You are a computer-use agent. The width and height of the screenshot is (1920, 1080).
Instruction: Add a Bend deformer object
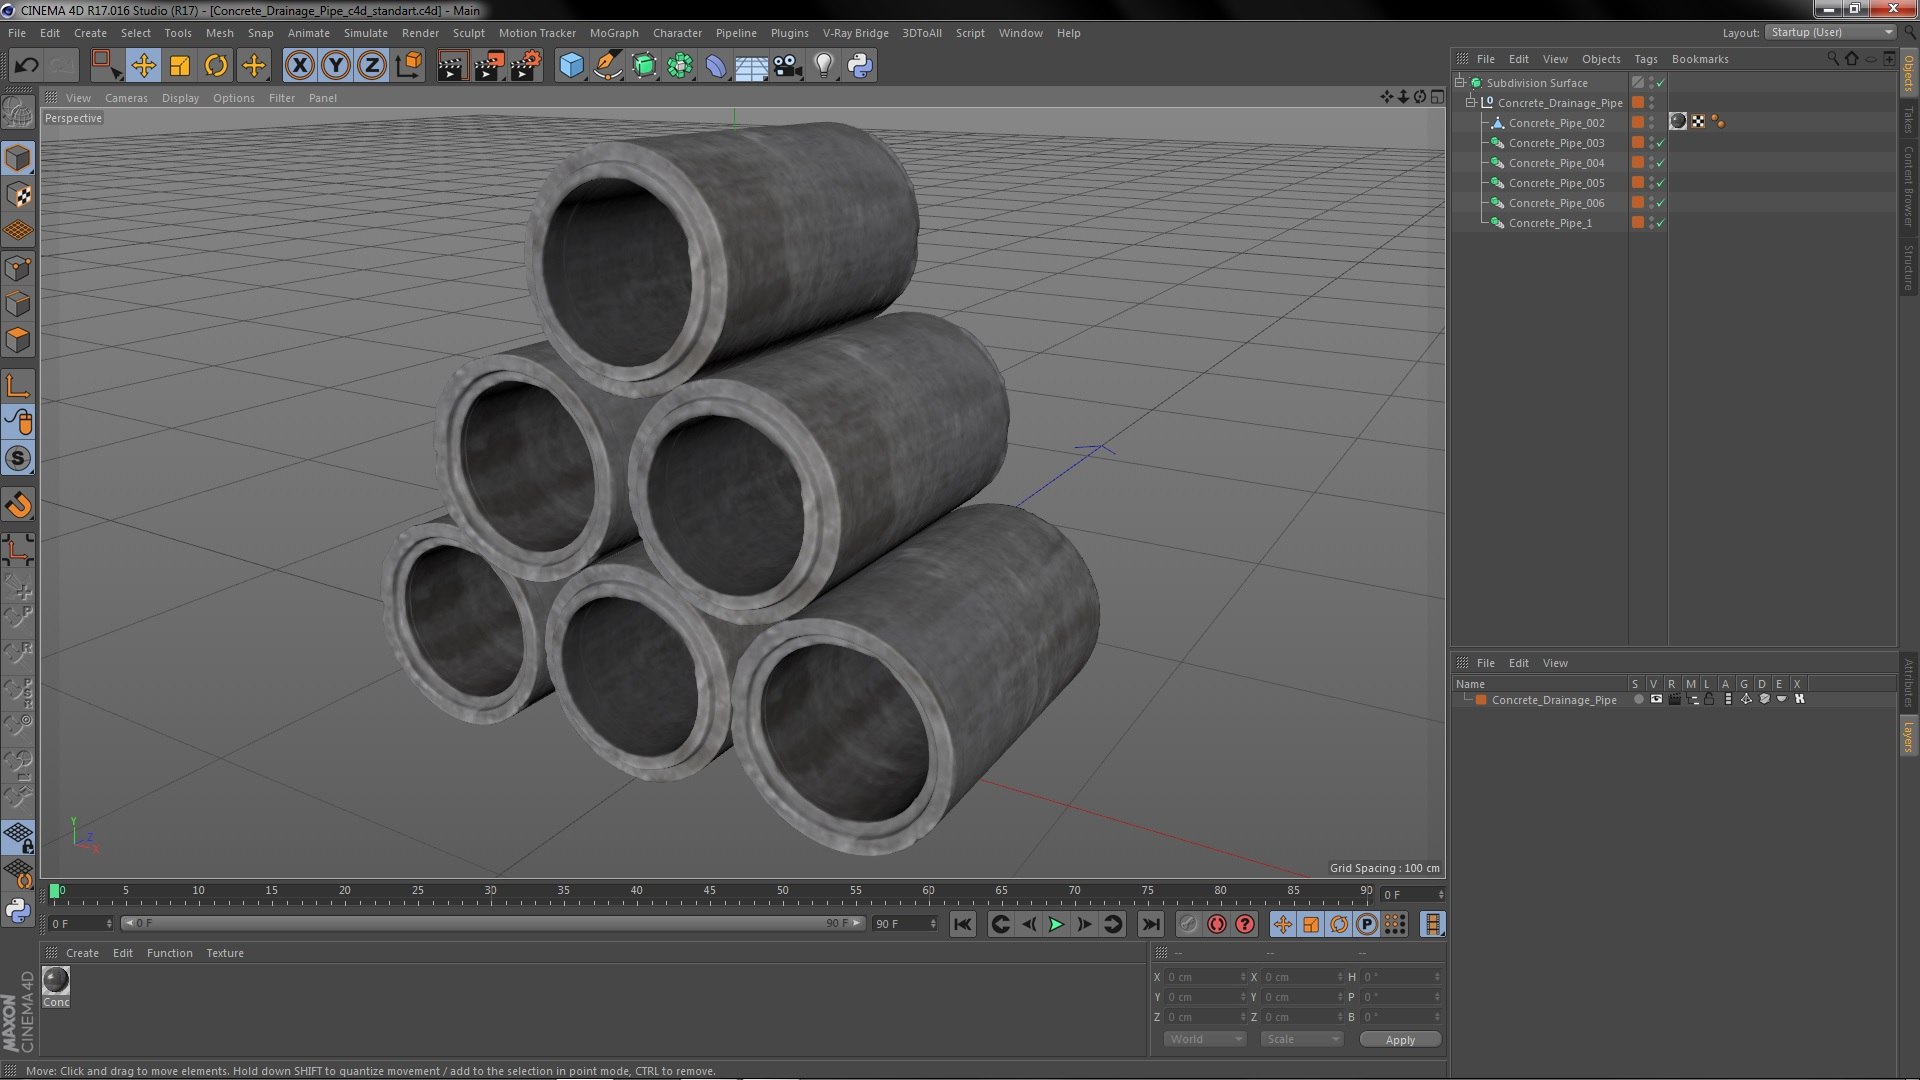coord(716,66)
